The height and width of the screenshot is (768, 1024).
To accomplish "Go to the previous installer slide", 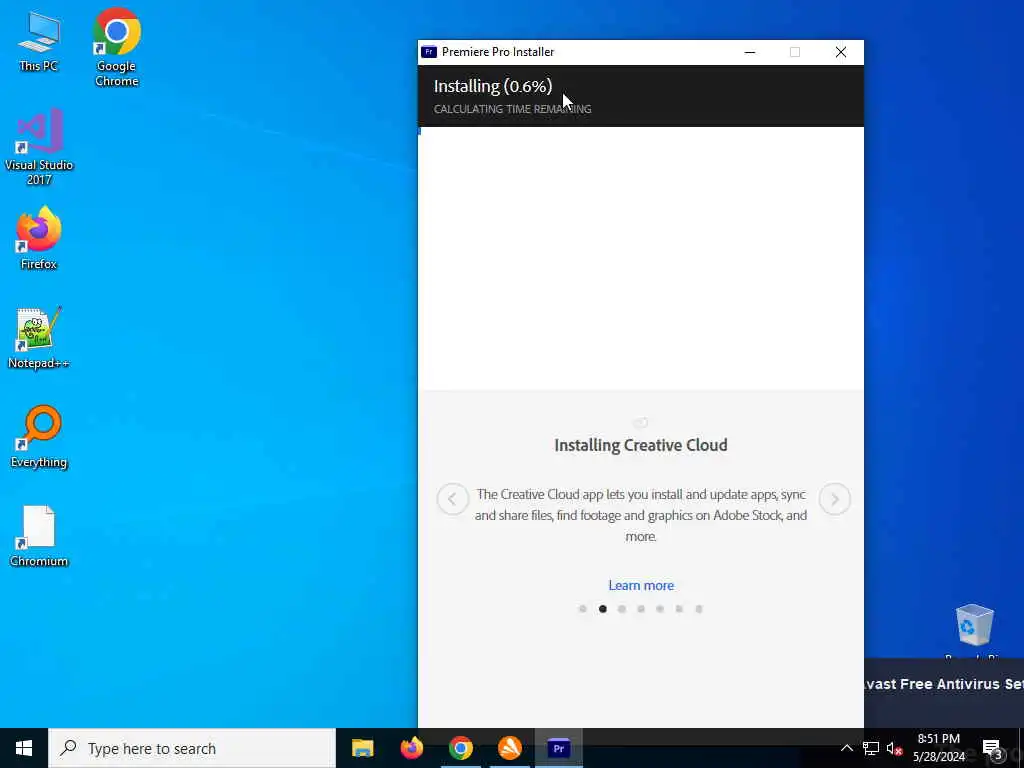I will coord(453,499).
